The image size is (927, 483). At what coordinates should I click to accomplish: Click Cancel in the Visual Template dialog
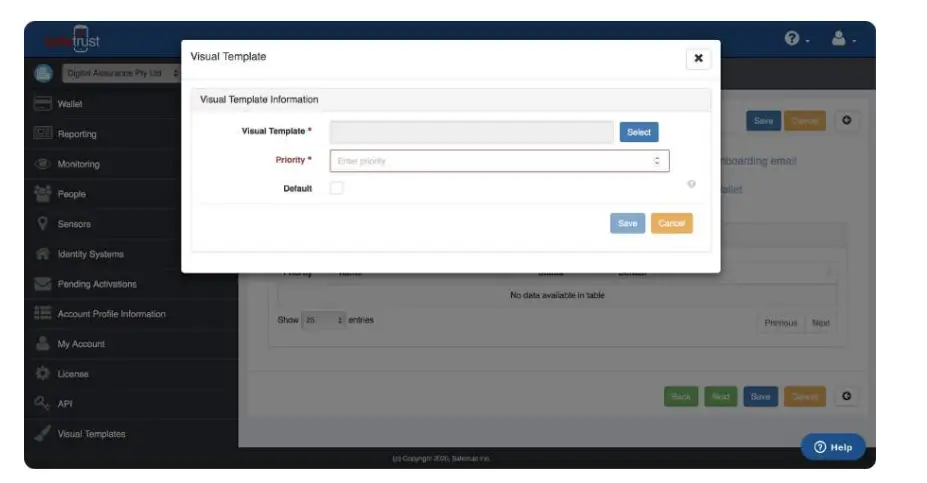(672, 223)
